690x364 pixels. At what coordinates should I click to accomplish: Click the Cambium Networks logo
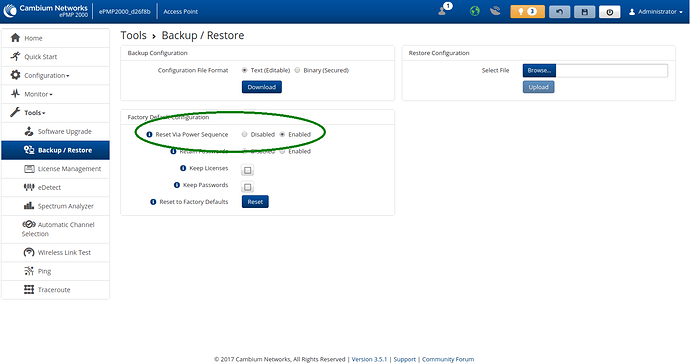point(46,11)
